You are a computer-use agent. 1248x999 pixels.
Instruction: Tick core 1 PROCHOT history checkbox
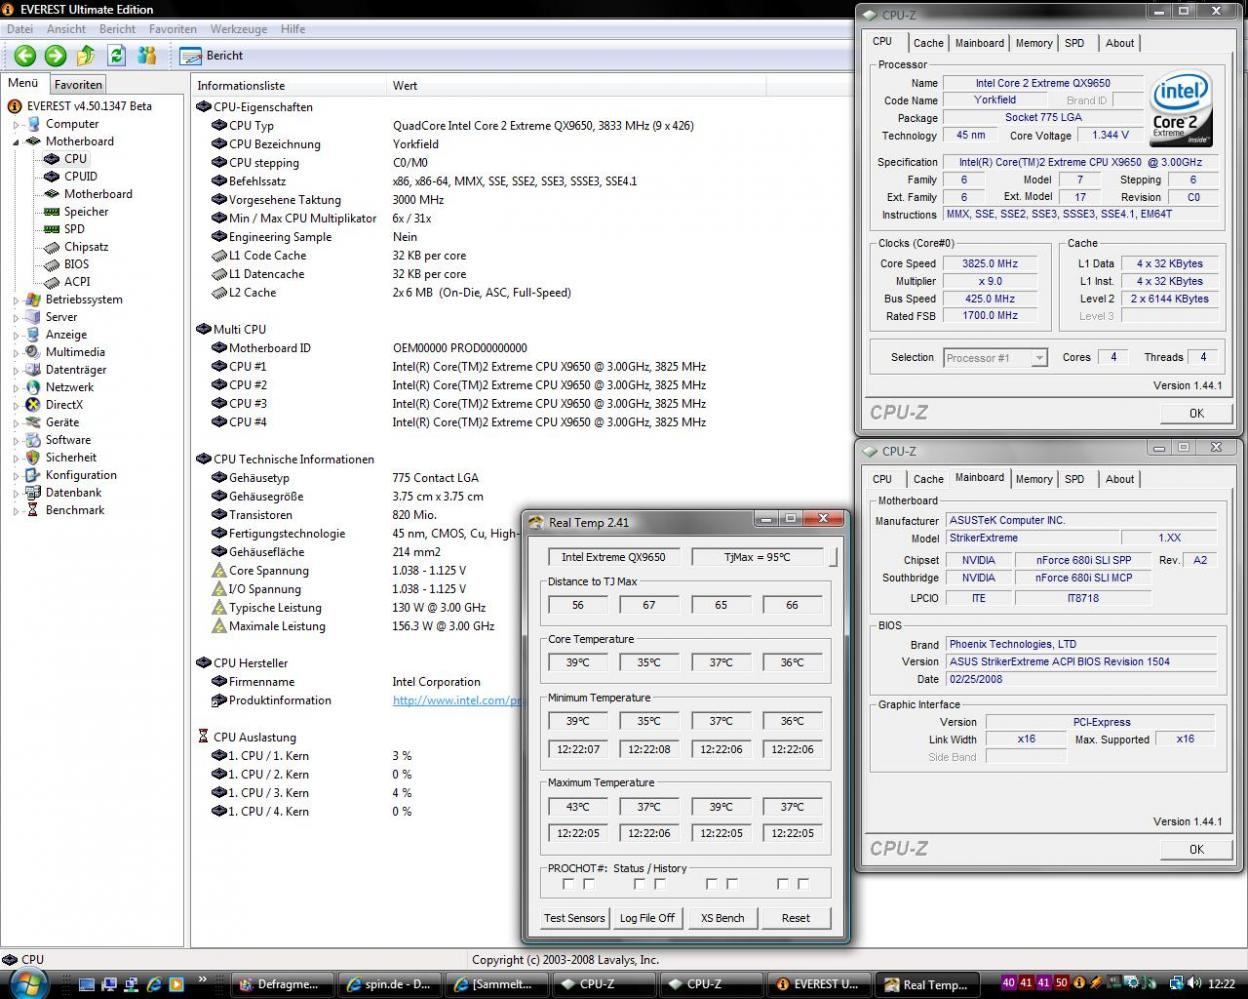[x=589, y=884]
